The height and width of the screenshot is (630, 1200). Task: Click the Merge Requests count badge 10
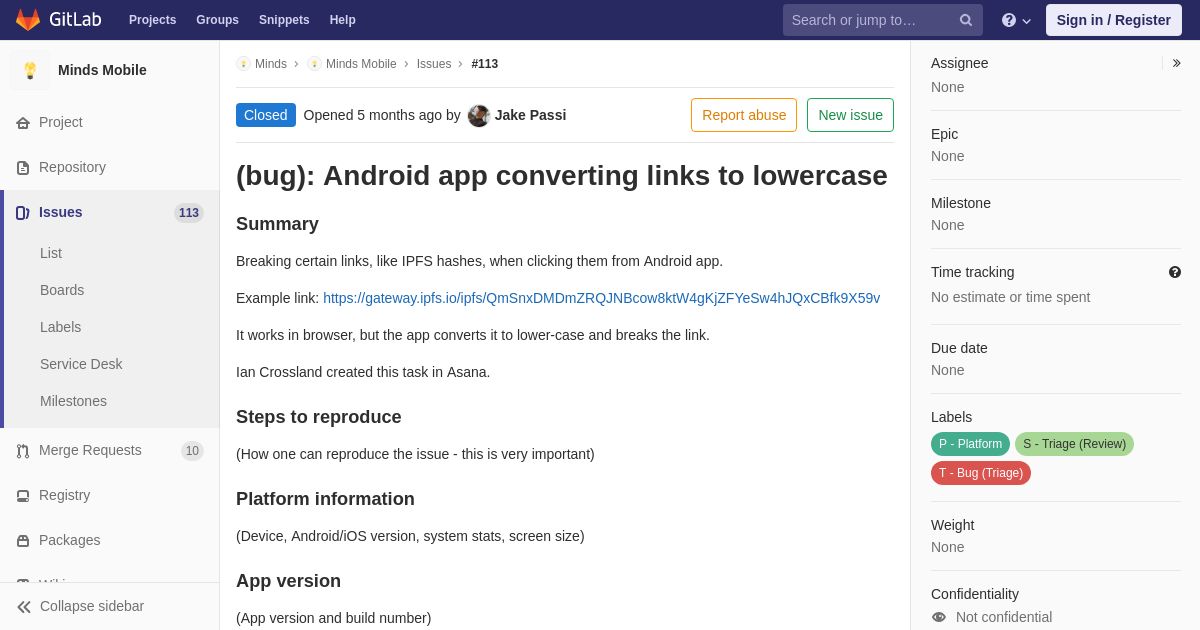coord(192,451)
